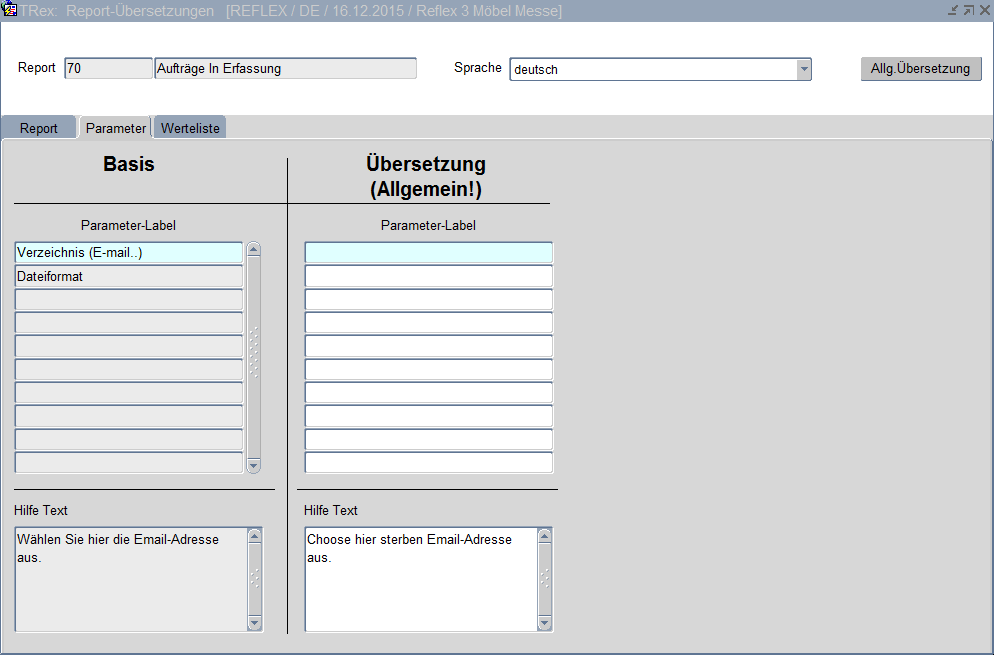Click the Report number field showing 70
This screenshot has width=994, height=655.
pyautogui.click(x=108, y=69)
